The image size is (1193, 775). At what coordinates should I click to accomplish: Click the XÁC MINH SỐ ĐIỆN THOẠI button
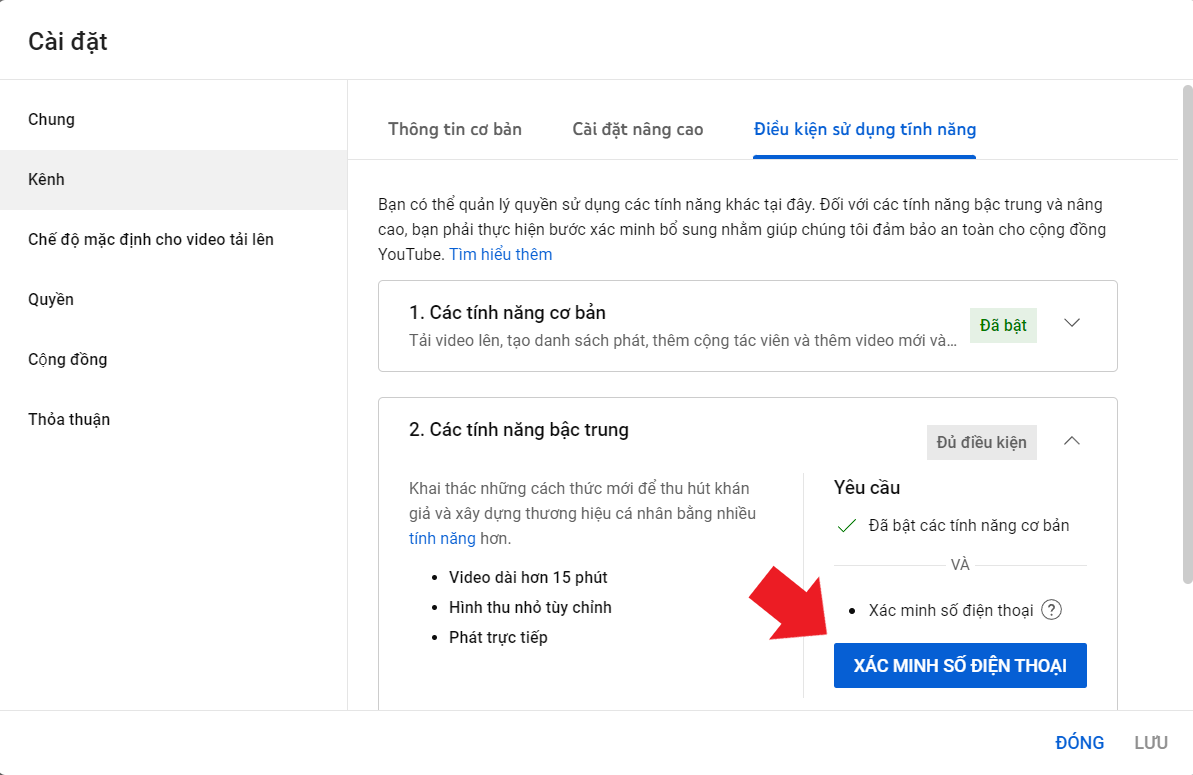click(960, 666)
